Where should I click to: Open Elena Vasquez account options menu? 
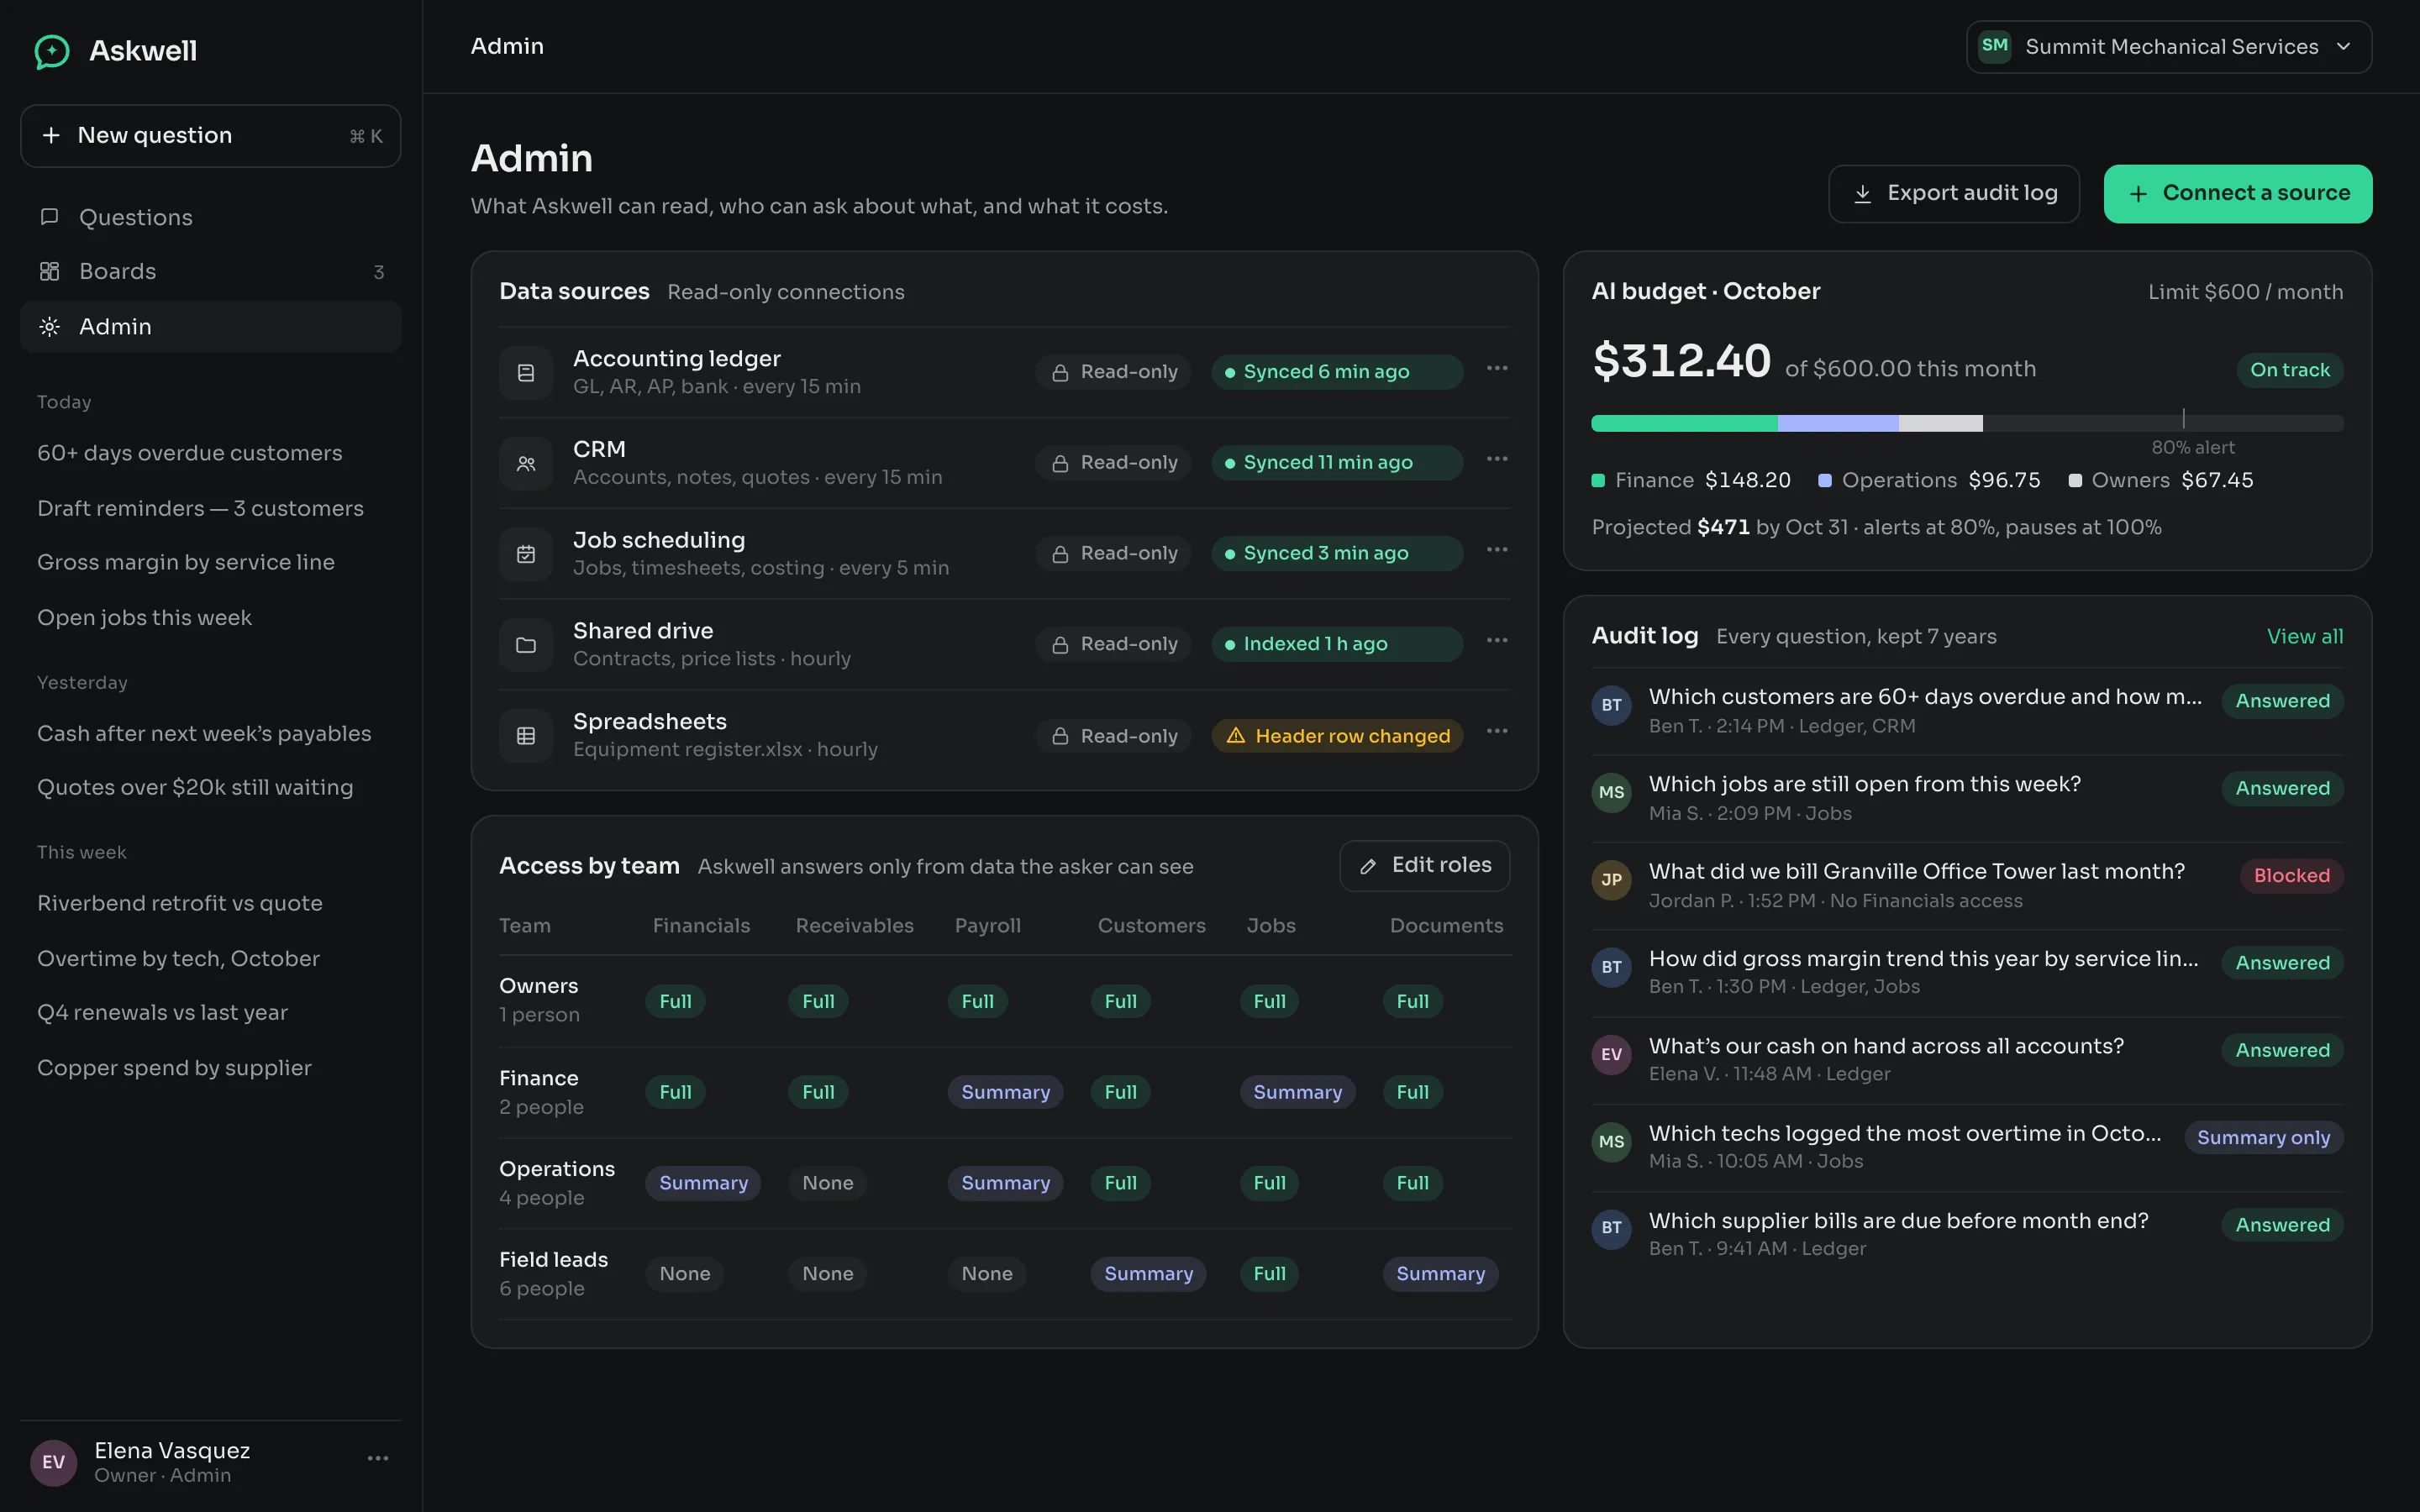click(378, 1459)
